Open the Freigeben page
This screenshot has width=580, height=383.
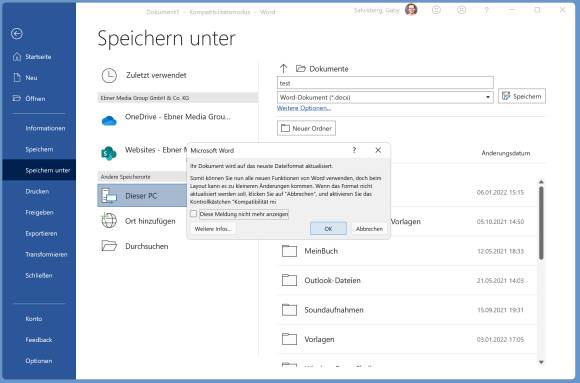(x=39, y=212)
